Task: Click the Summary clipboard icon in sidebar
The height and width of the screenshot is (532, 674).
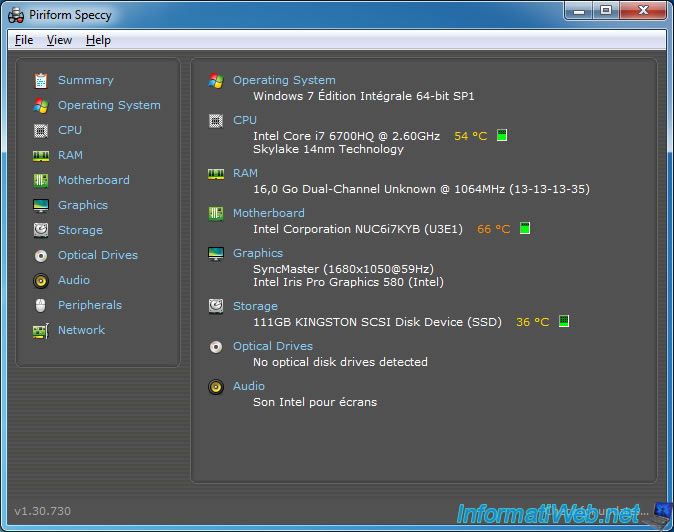Action: (x=41, y=80)
